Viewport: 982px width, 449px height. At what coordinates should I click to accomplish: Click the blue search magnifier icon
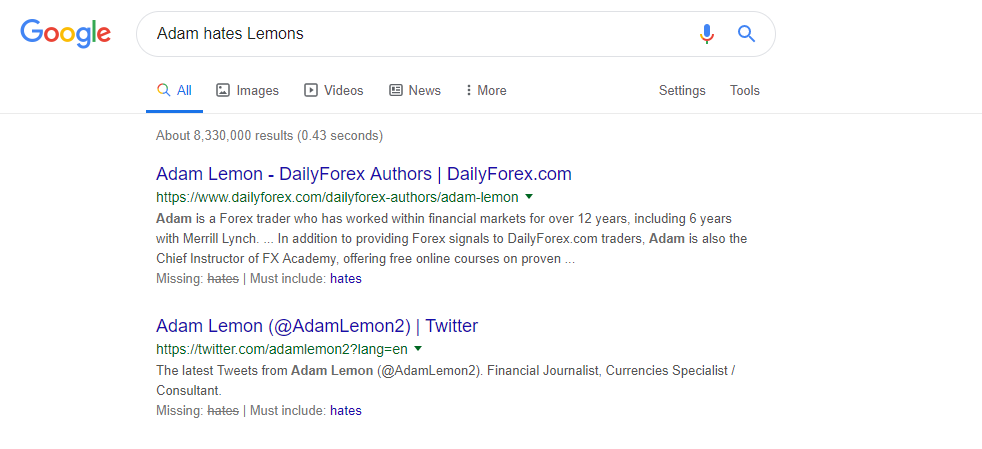[746, 33]
